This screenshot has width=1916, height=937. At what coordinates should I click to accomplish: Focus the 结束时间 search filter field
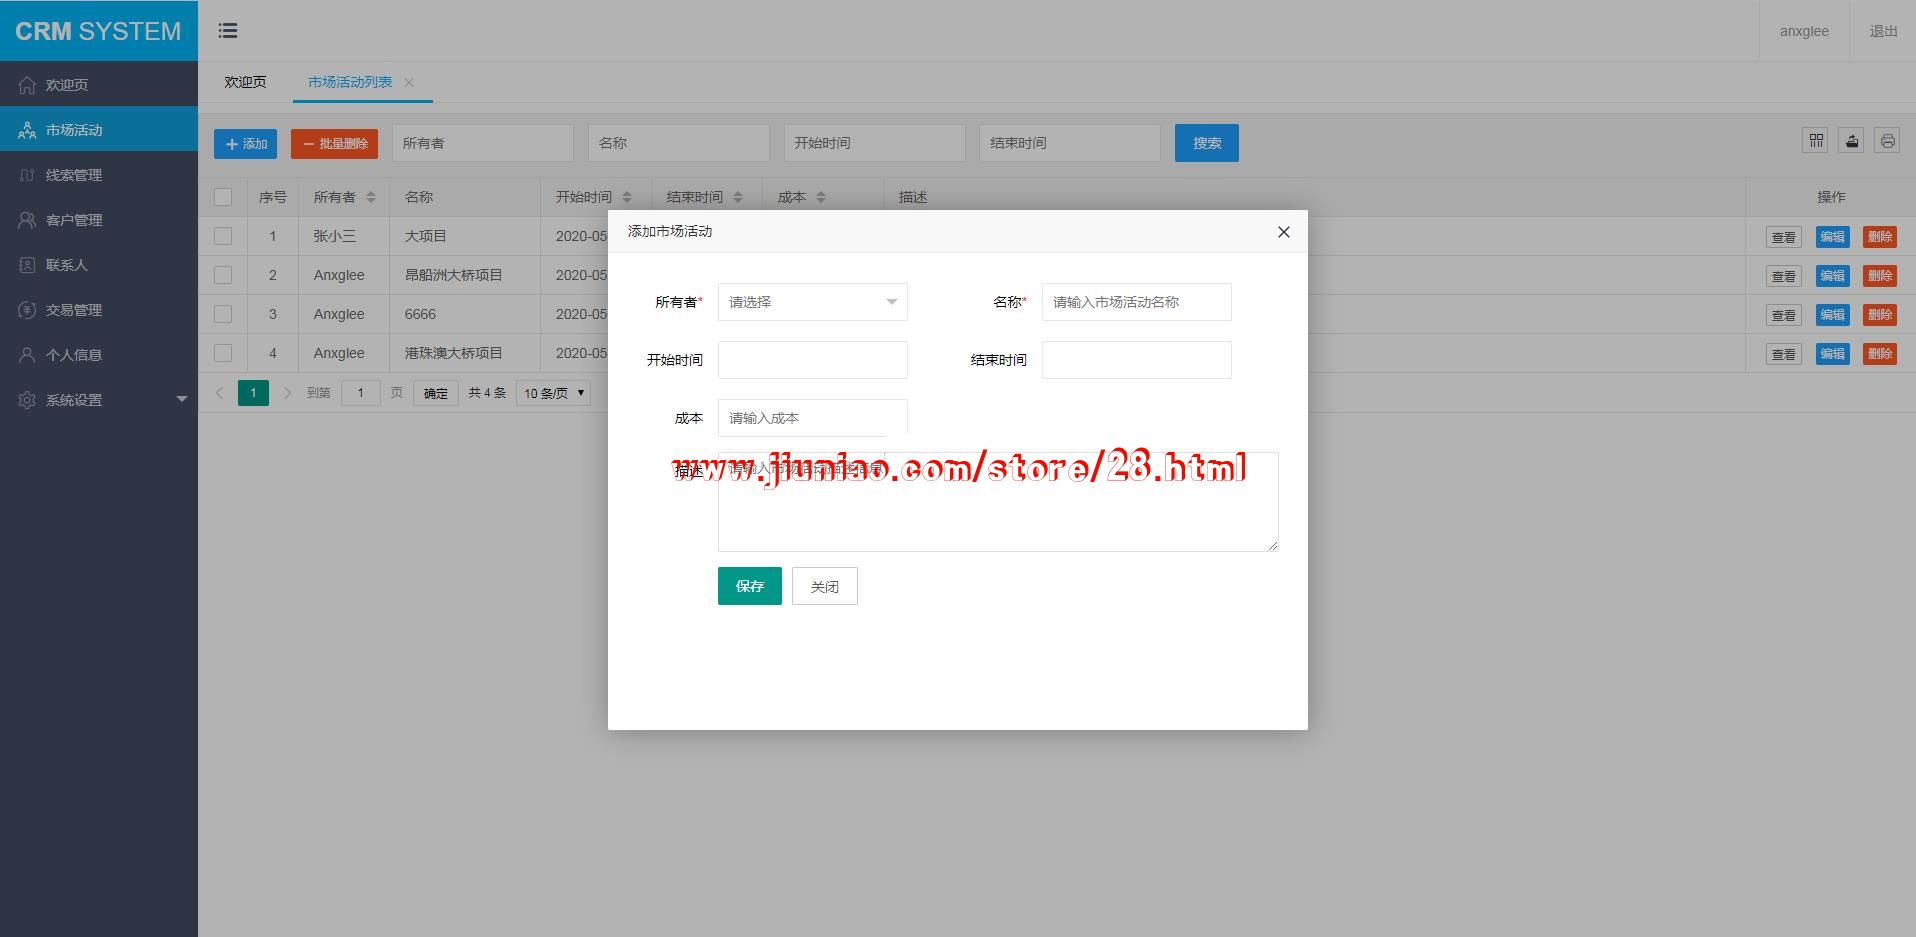point(1070,143)
